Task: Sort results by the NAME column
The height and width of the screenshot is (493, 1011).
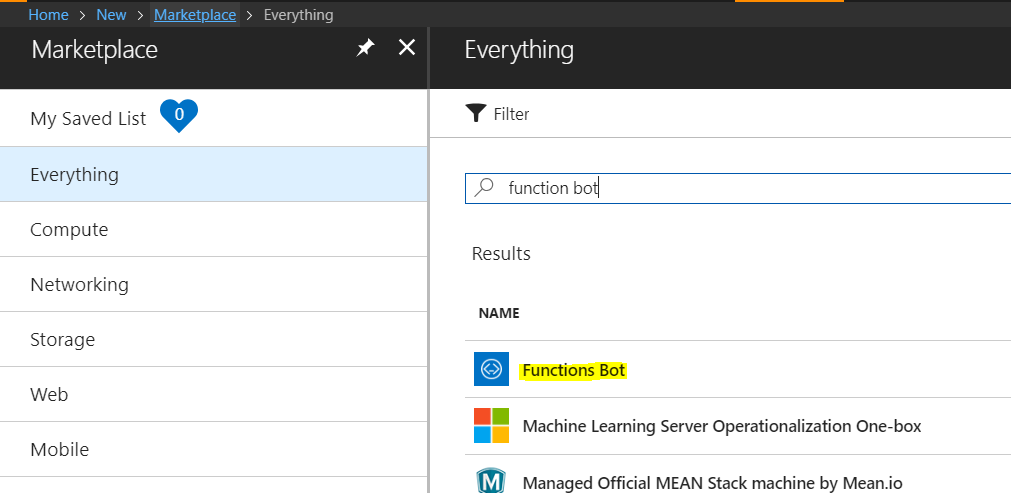Action: click(x=499, y=313)
